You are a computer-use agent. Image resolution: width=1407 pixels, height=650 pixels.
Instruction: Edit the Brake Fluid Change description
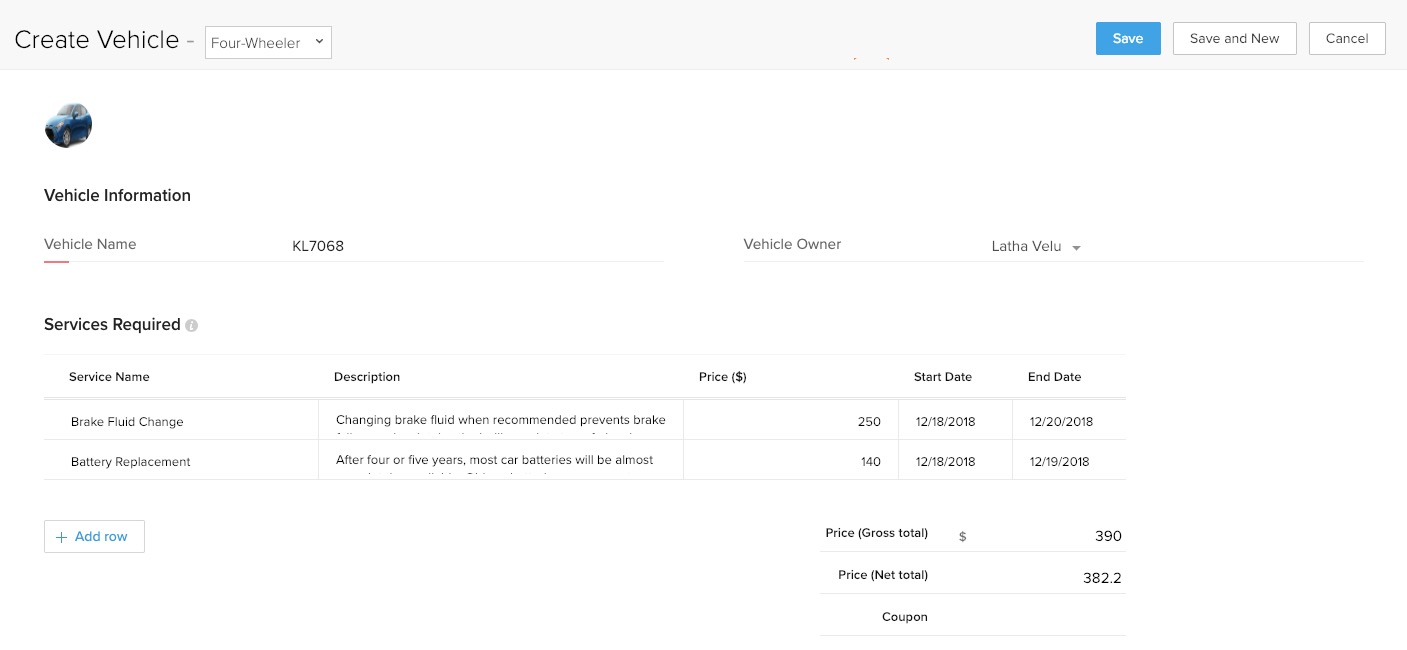(x=500, y=421)
